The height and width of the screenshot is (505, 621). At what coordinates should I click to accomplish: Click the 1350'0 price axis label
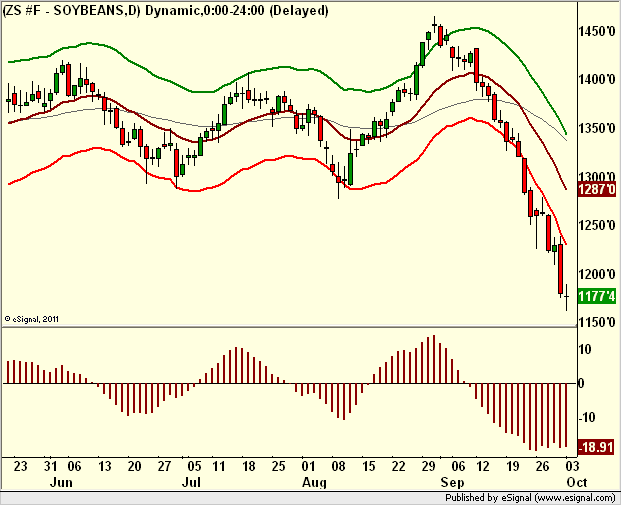[x=597, y=128]
